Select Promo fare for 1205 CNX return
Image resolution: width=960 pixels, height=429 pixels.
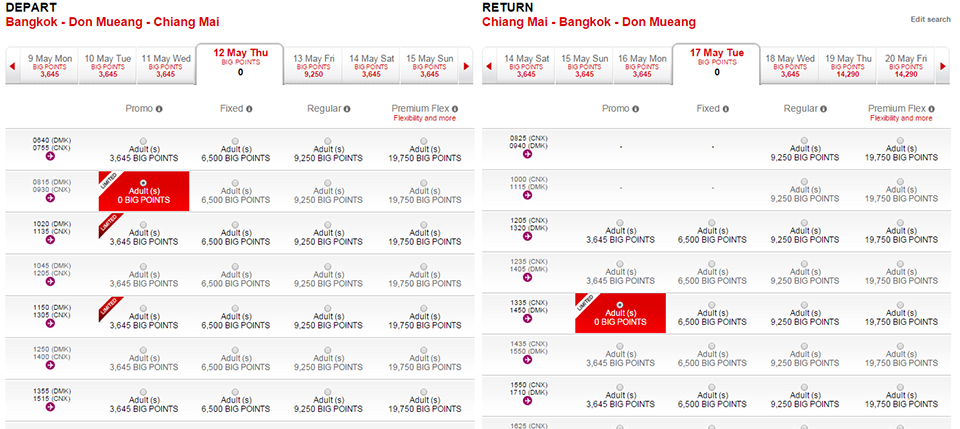click(x=620, y=223)
